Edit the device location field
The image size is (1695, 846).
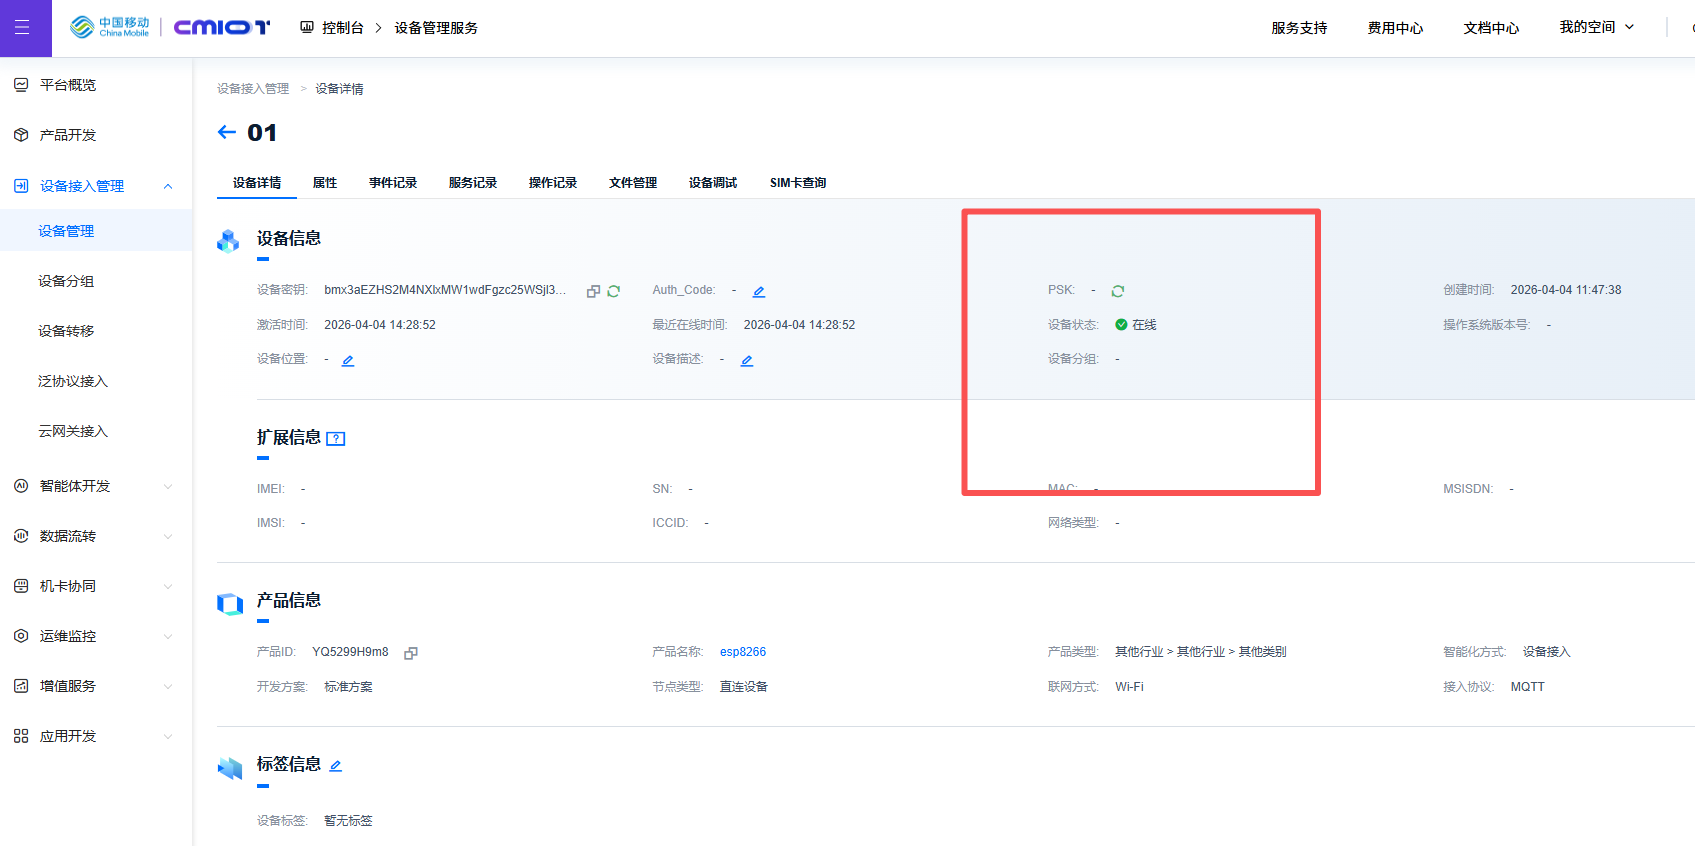pyautogui.click(x=348, y=360)
